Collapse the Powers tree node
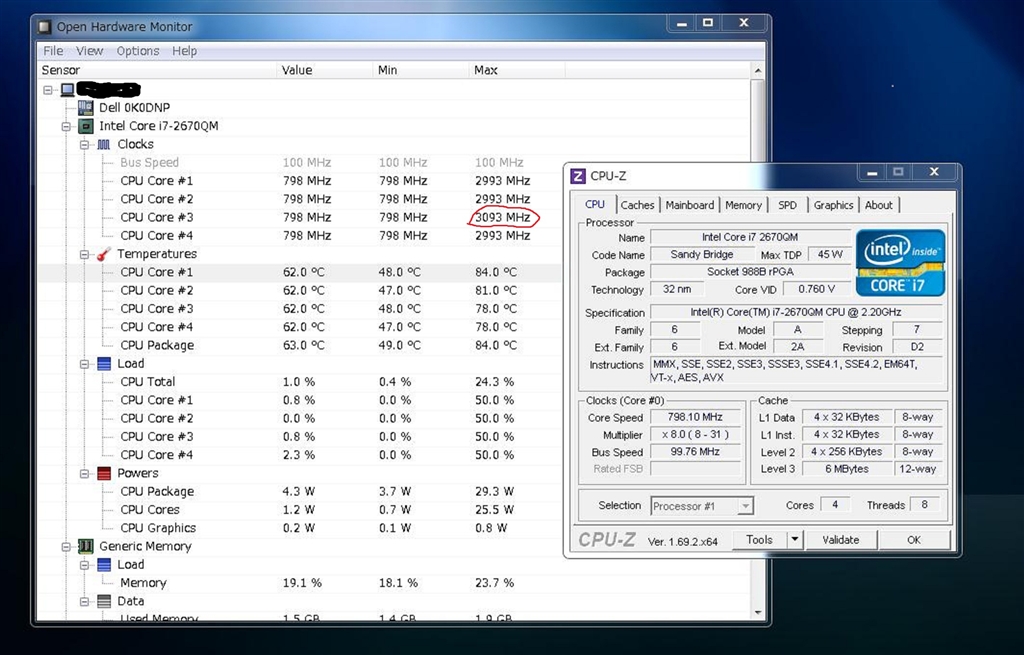 pyautogui.click(x=85, y=473)
